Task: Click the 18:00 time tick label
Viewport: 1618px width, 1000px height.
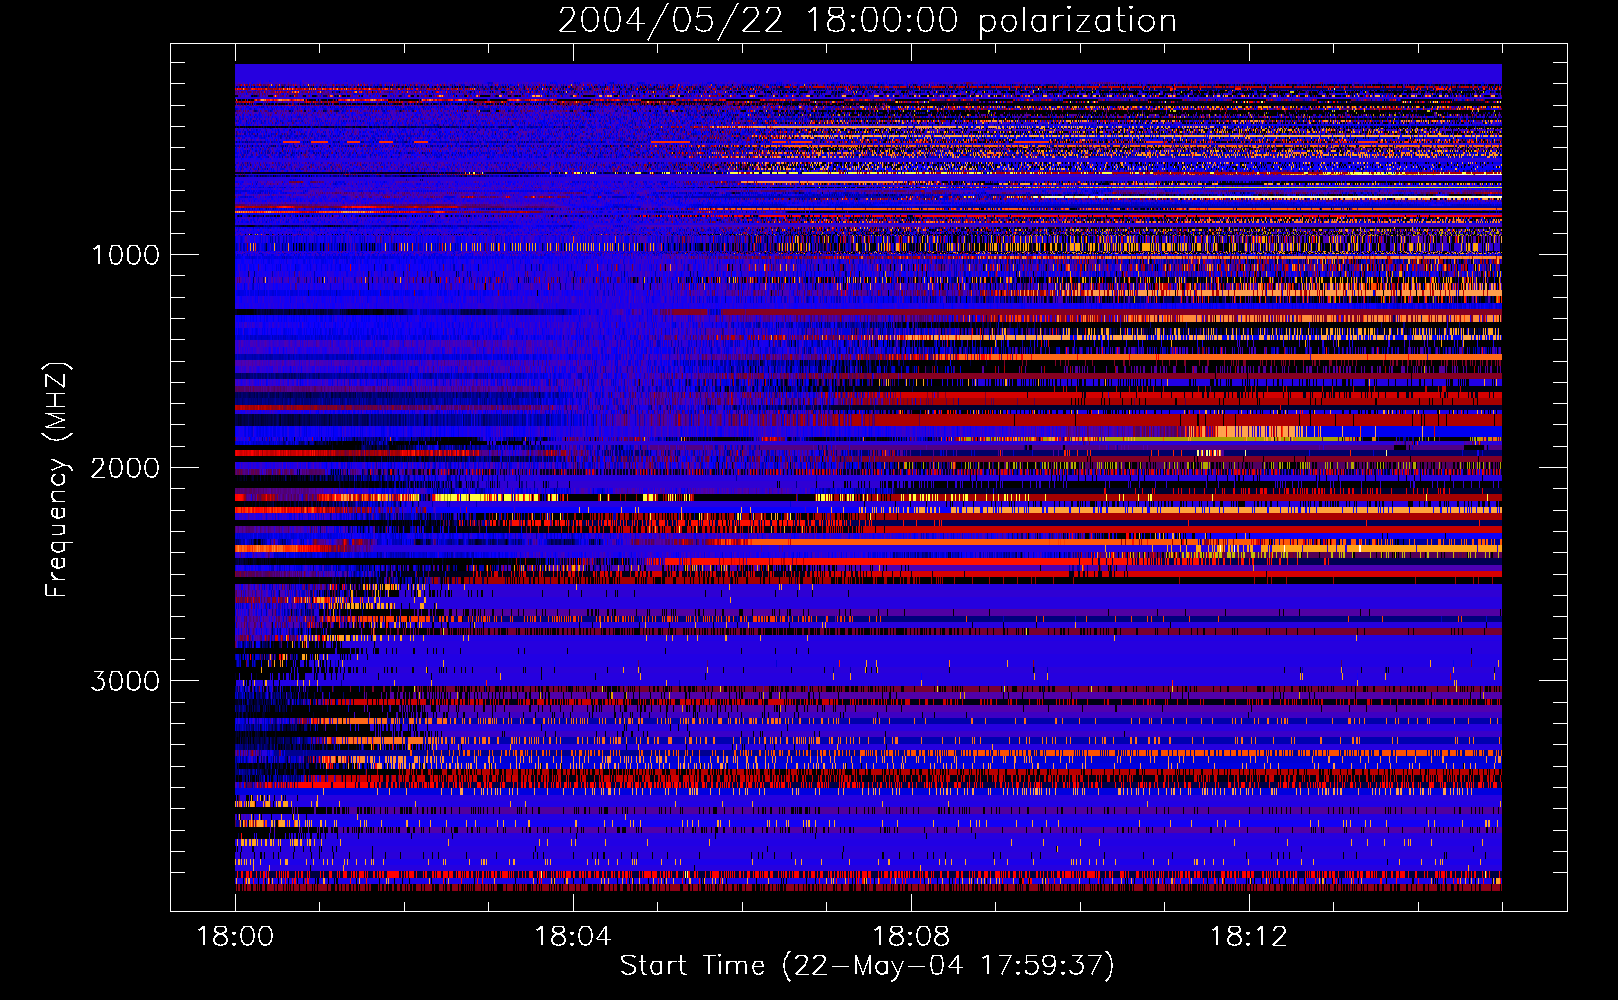Action: tap(235, 937)
